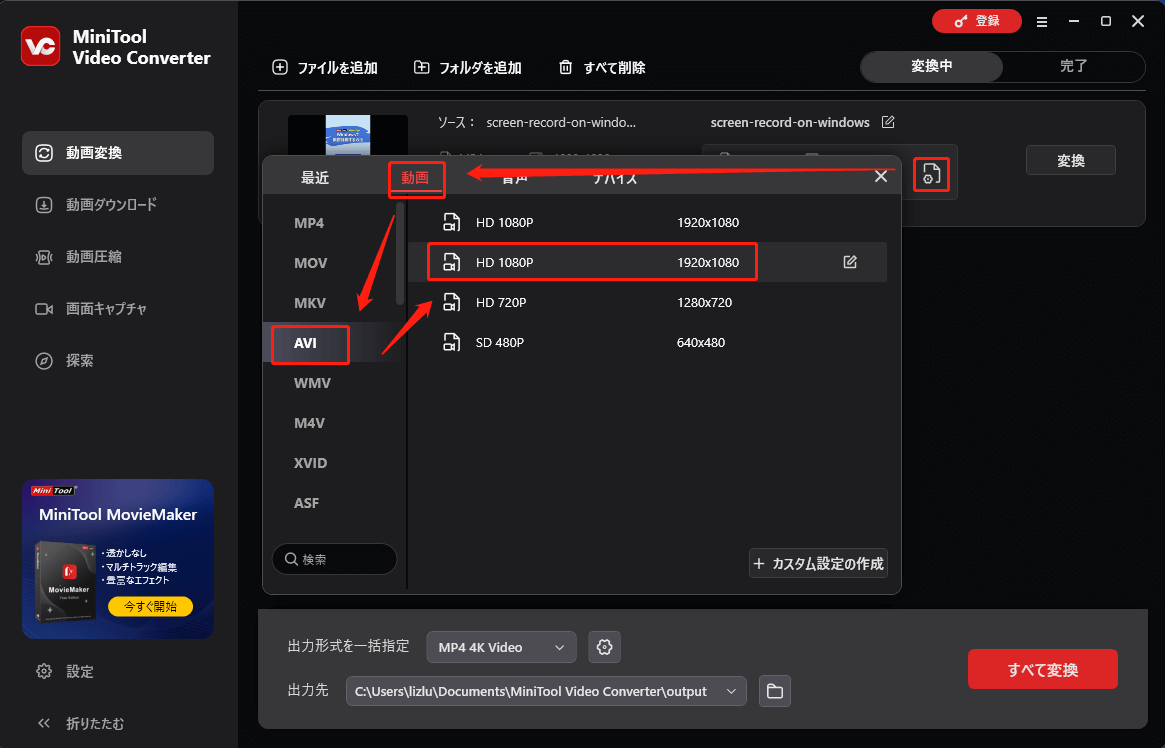The height and width of the screenshot is (748, 1165).
Task: Click the MiniTool MovieMaker ad banner title
Action: [x=118, y=515]
